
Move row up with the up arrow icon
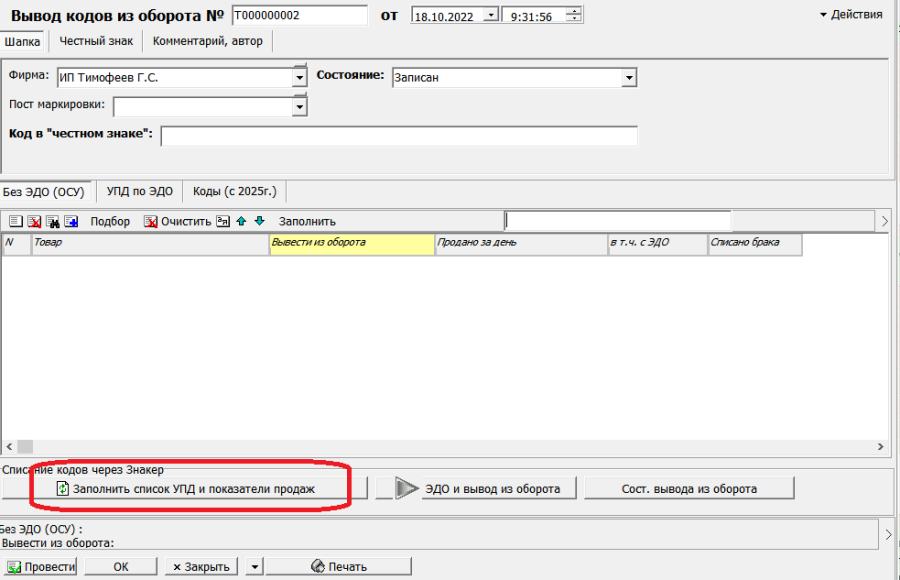[x=241, y=221]
